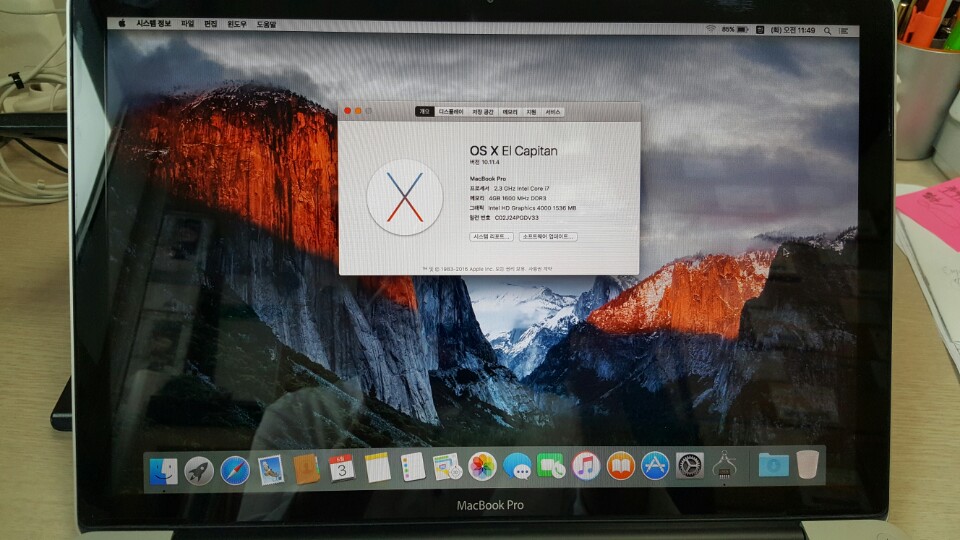Image resolution: width=960 pixels, height=540 pixels.
Task: Click Spotlight search magnifier icon
Action: tap(827, 30)
